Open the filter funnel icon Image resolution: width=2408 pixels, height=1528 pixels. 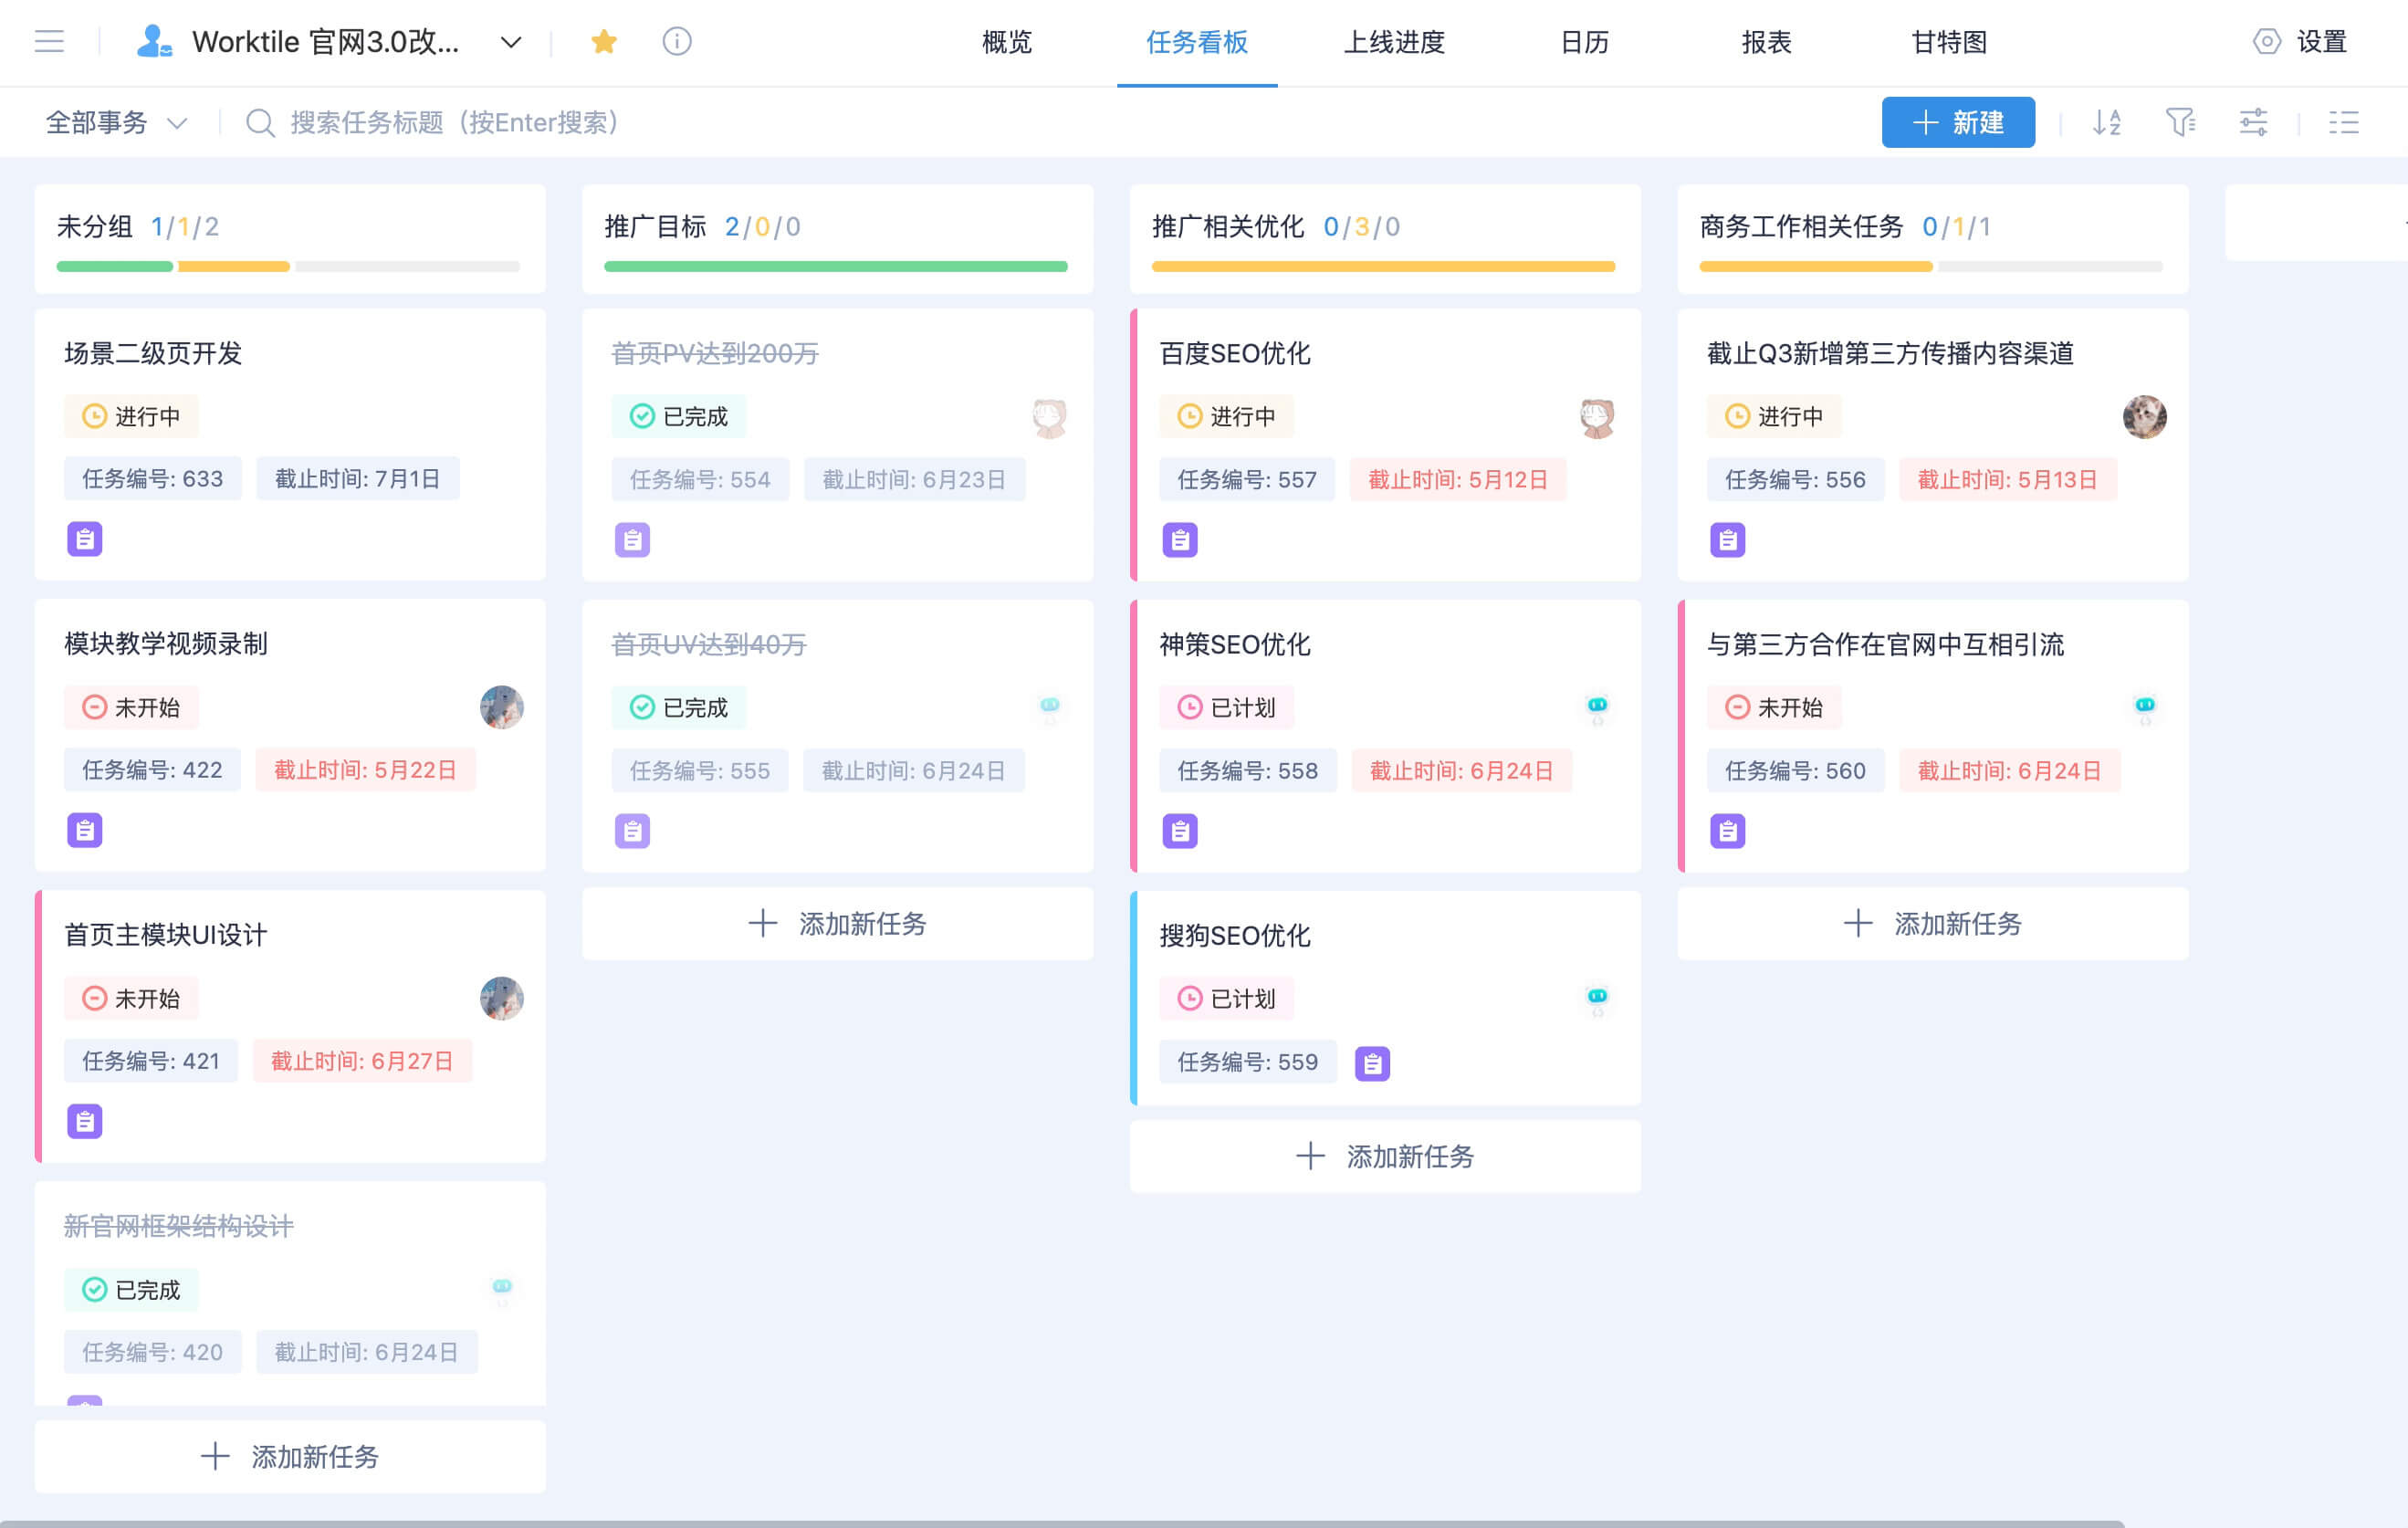tap(2180, 122)
